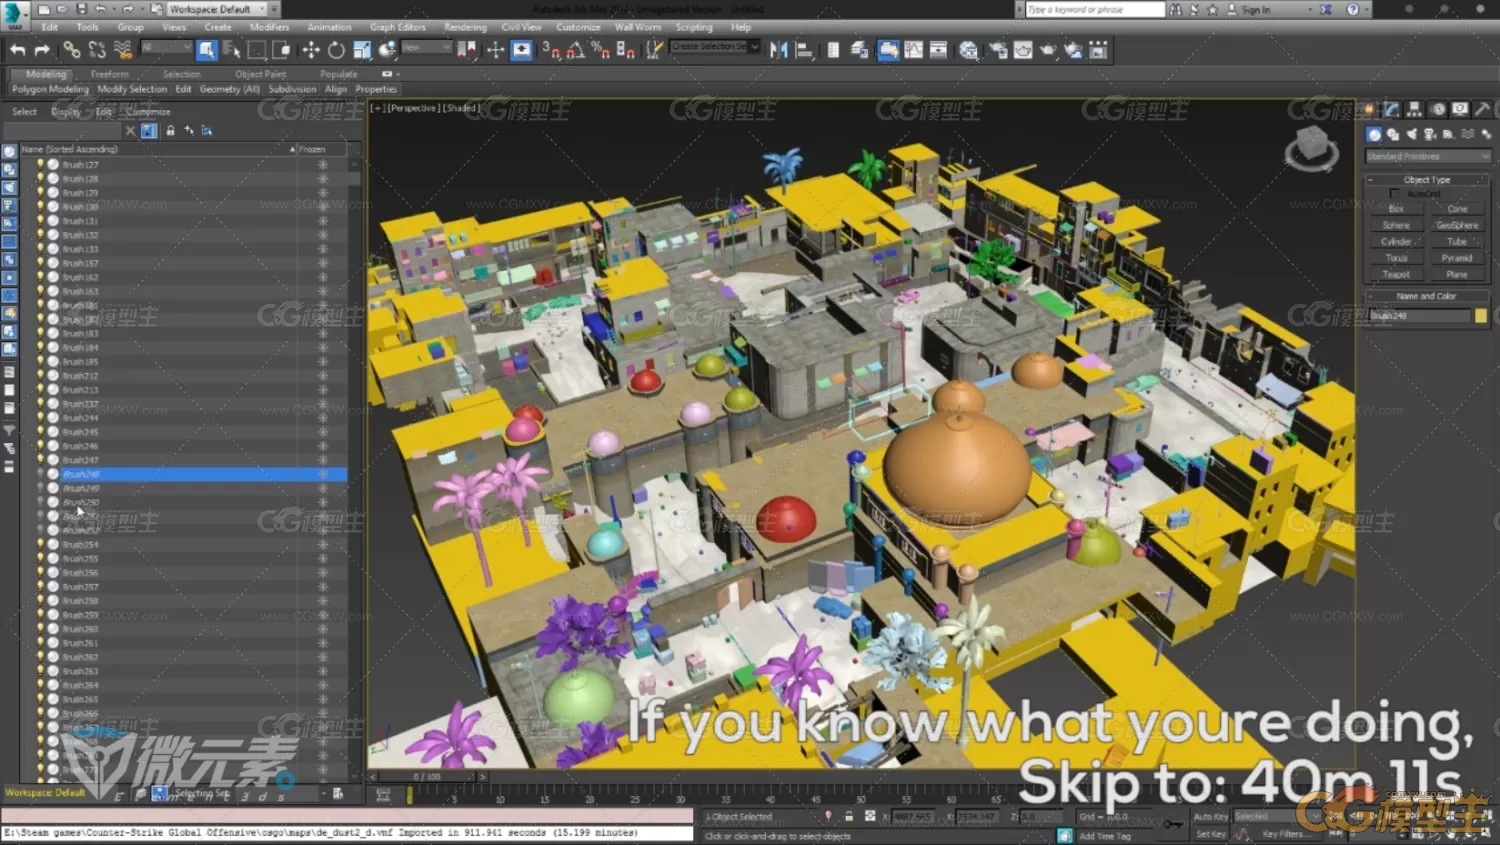Click the Sphere primitive button

click(x=1396, y=225)
